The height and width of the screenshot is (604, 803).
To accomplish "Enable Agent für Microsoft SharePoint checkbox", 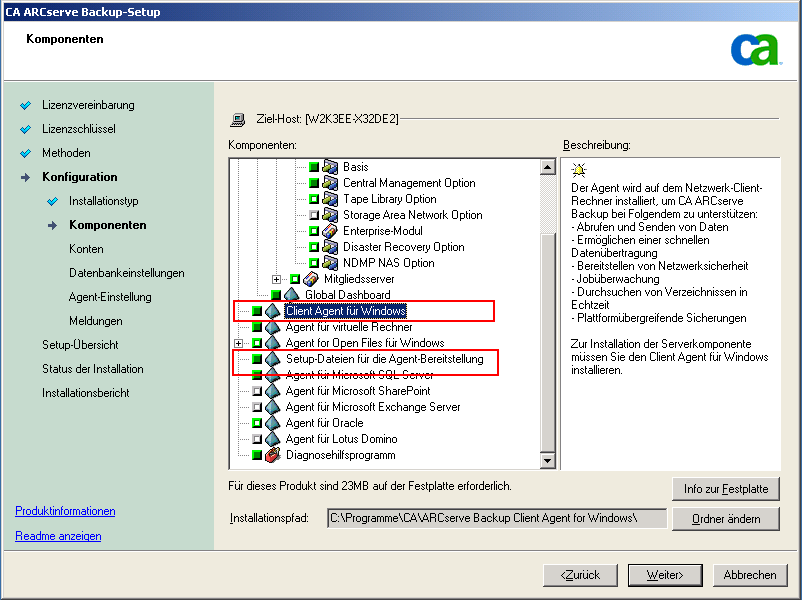I will tap(257, 391).
